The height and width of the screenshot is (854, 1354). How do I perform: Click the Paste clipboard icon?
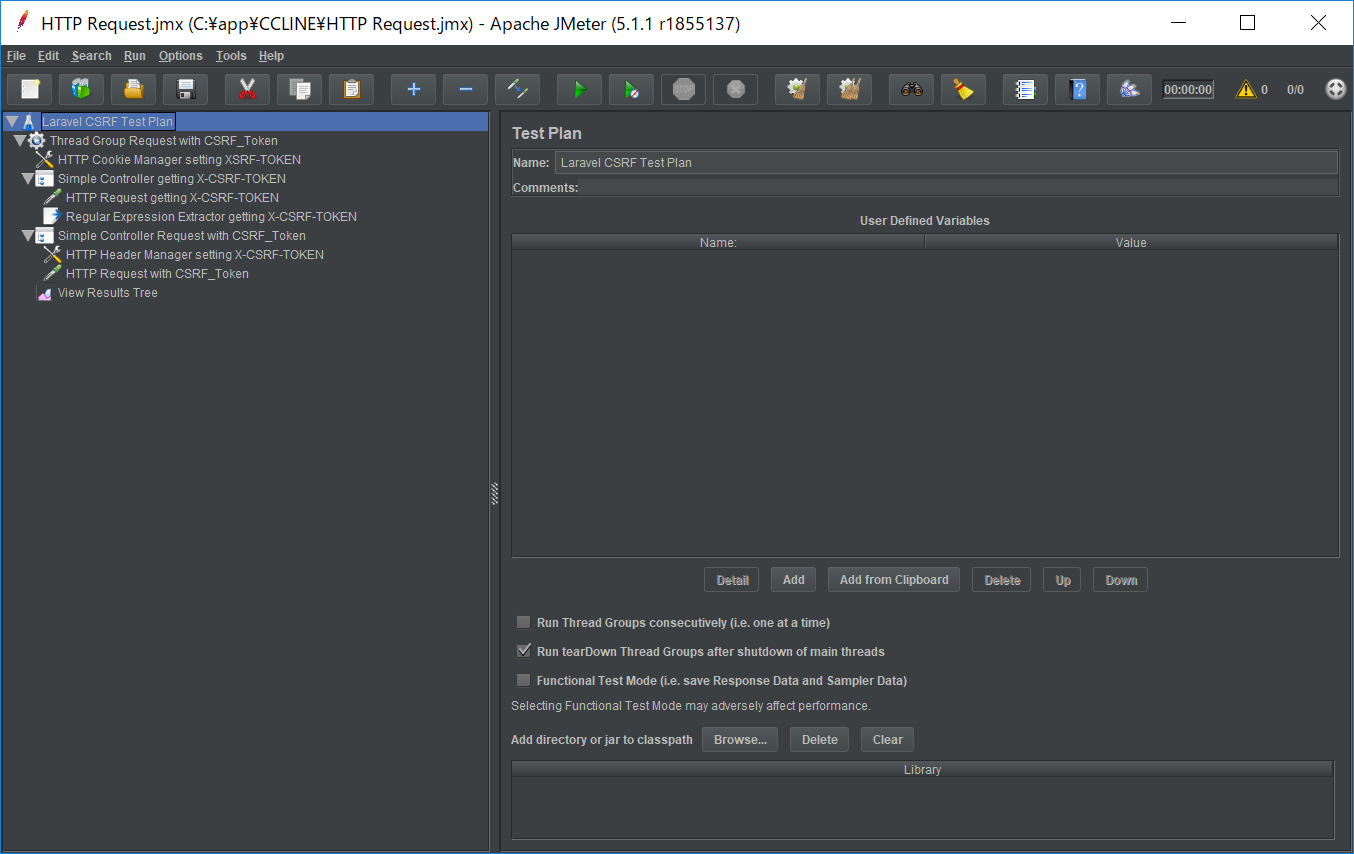[x=351, y=89]
